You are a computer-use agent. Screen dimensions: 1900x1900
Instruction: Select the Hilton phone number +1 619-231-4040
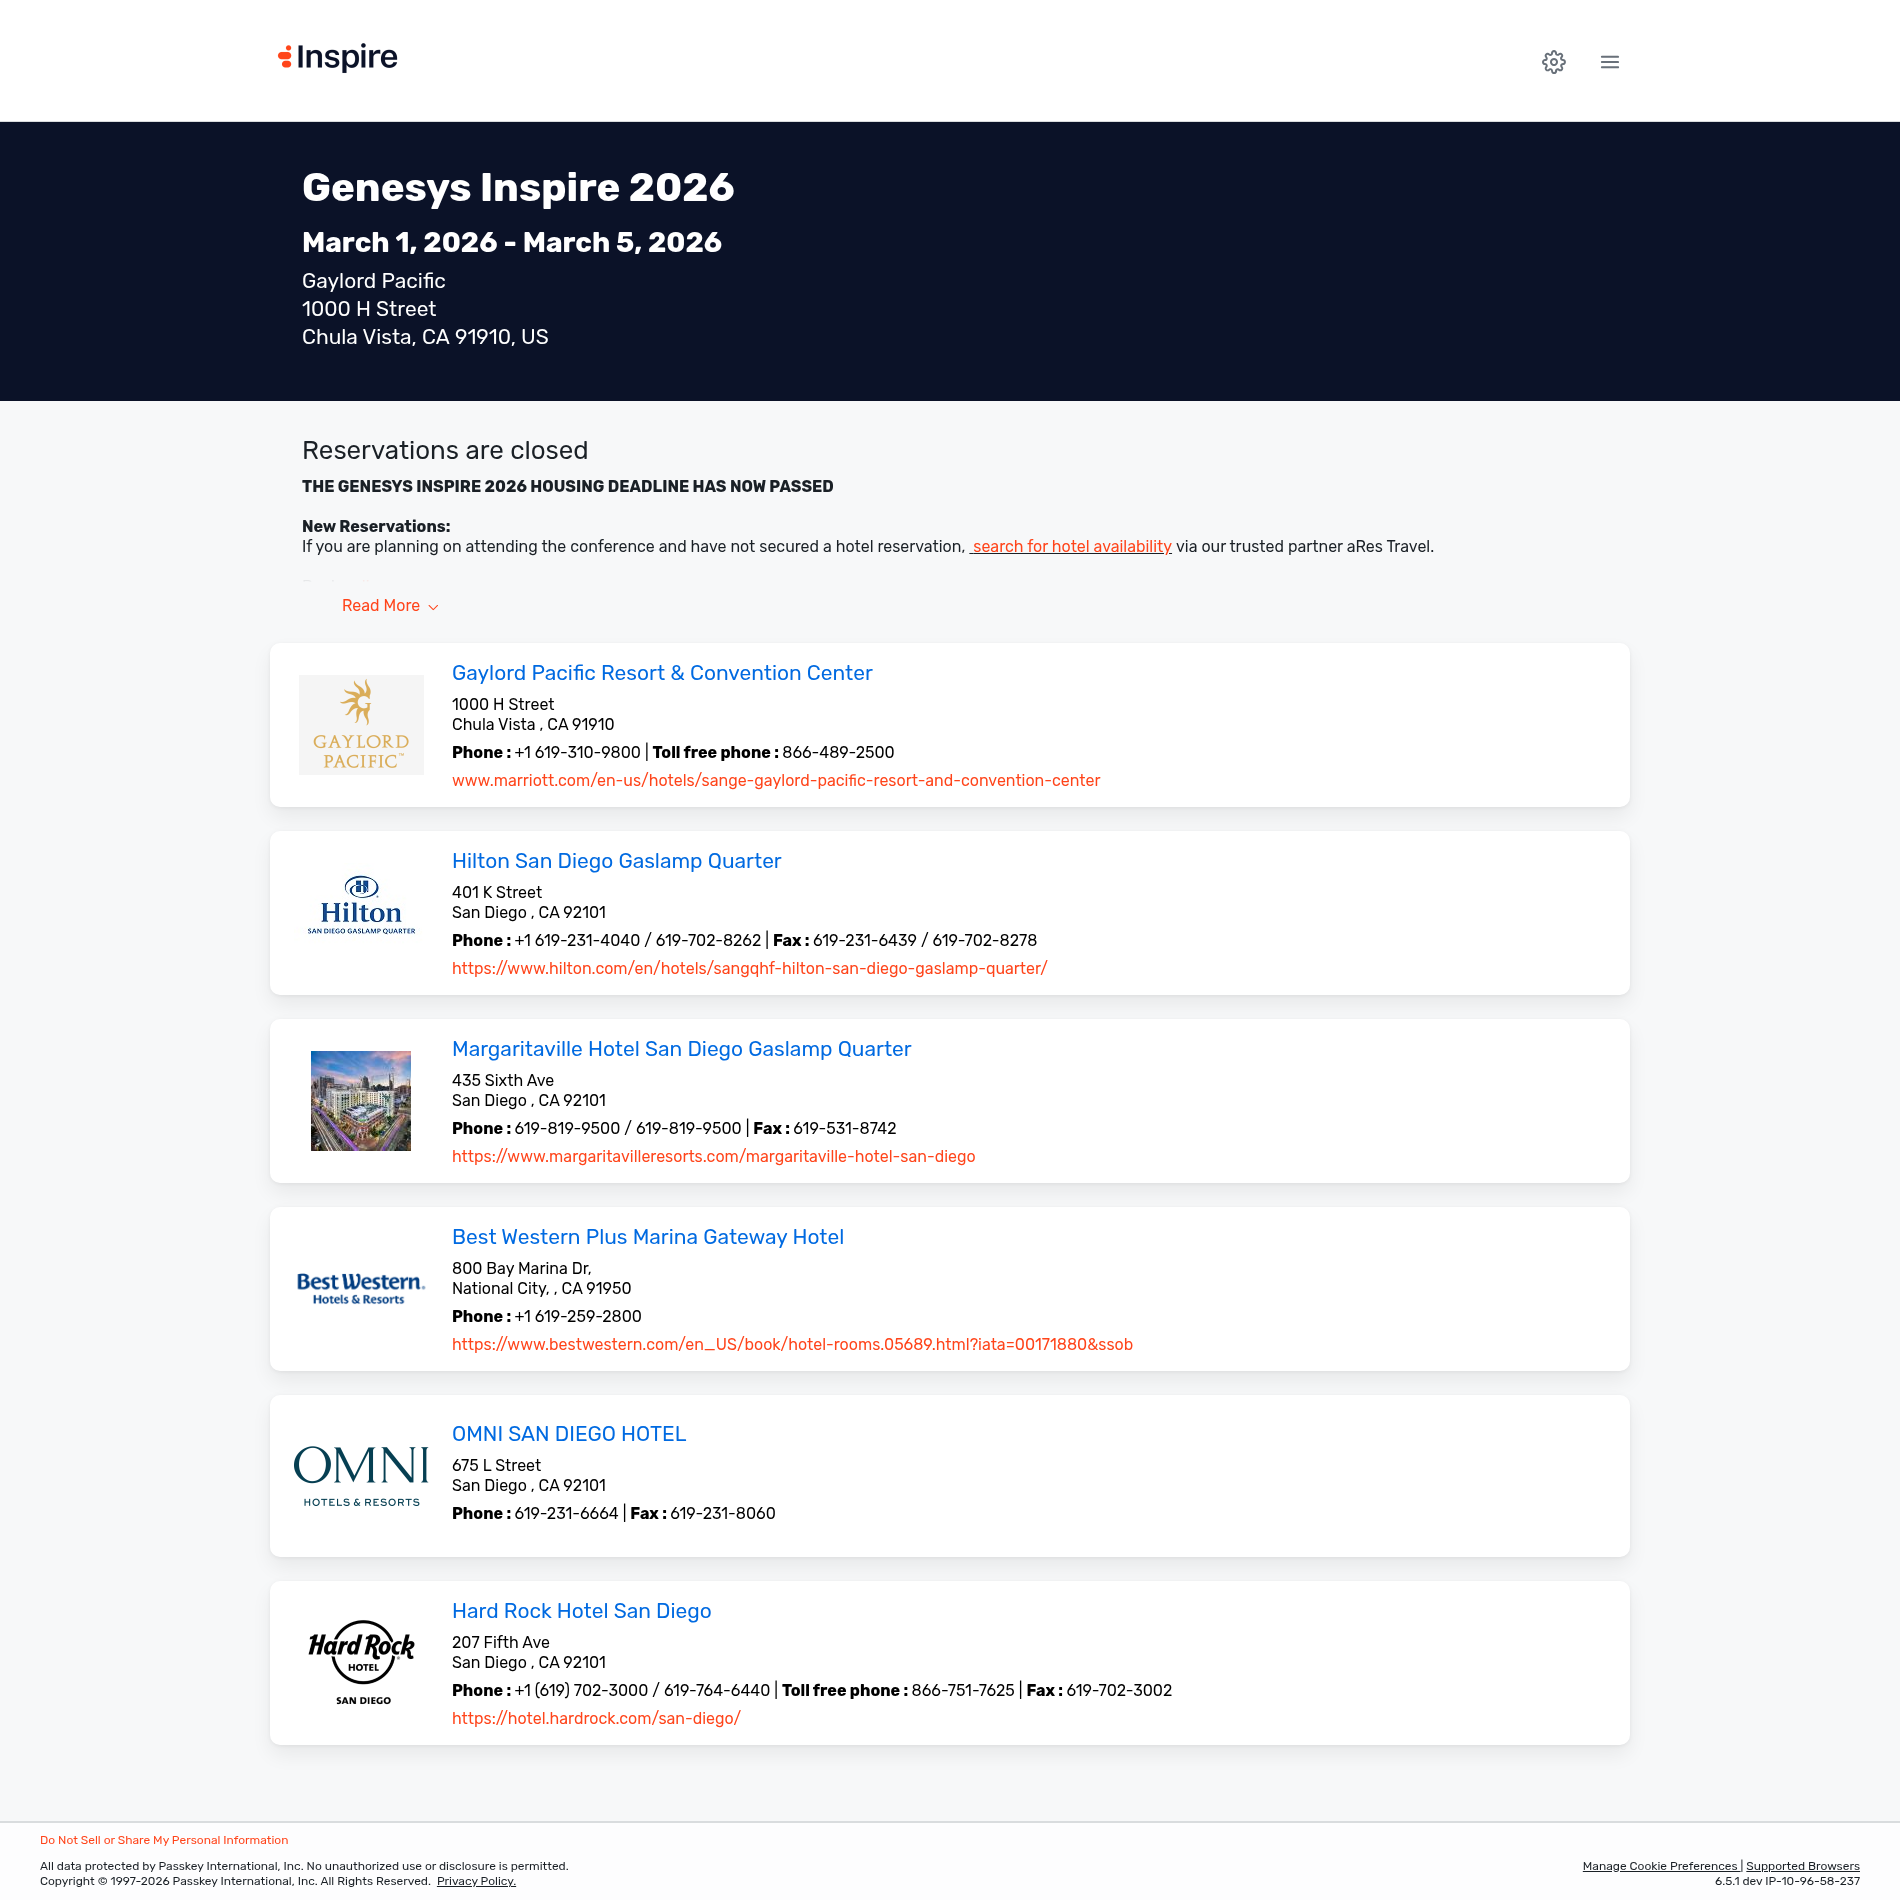[577, 940]
